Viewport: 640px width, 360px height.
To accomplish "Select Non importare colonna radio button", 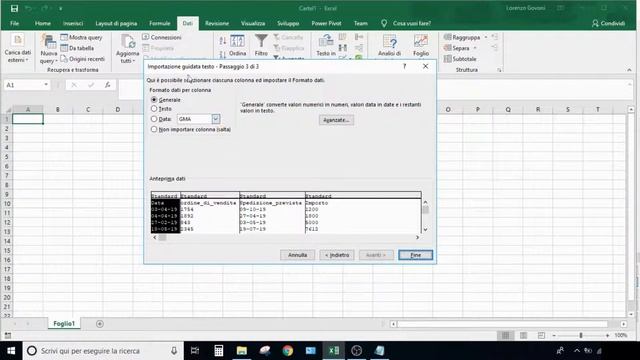I will (154, 129).
